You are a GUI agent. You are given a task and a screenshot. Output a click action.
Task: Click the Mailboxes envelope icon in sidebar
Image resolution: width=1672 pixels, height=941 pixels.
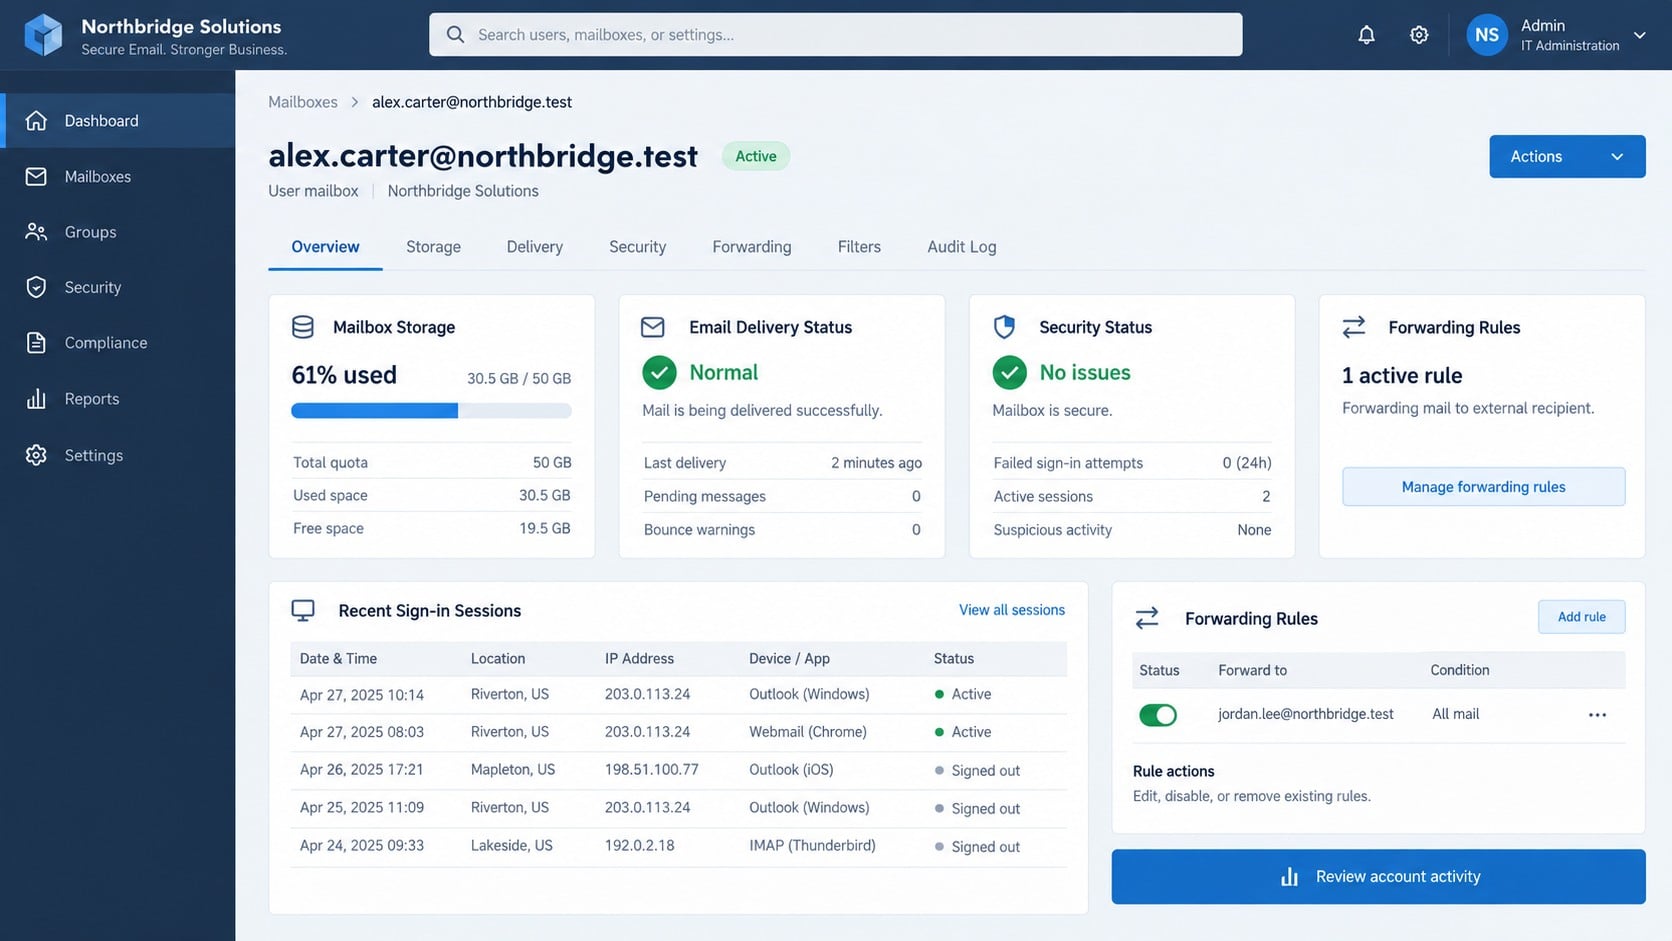pos(36,177)
